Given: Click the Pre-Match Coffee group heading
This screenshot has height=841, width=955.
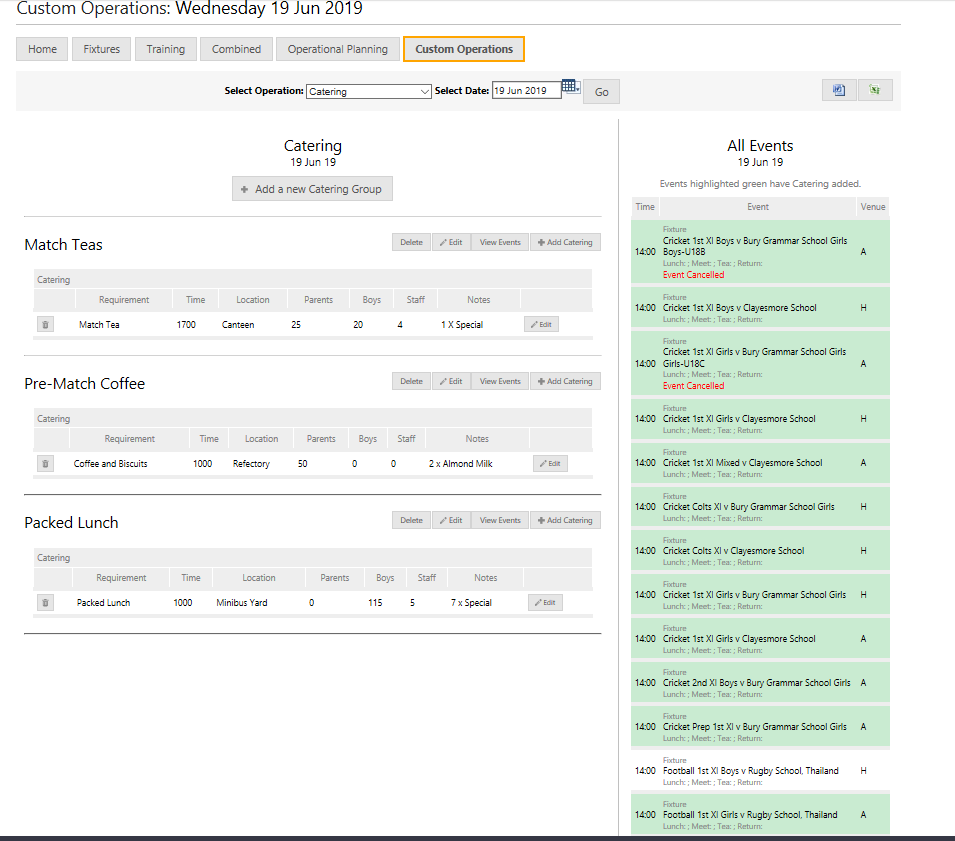Looking at the screenshot, I should 85,384.
